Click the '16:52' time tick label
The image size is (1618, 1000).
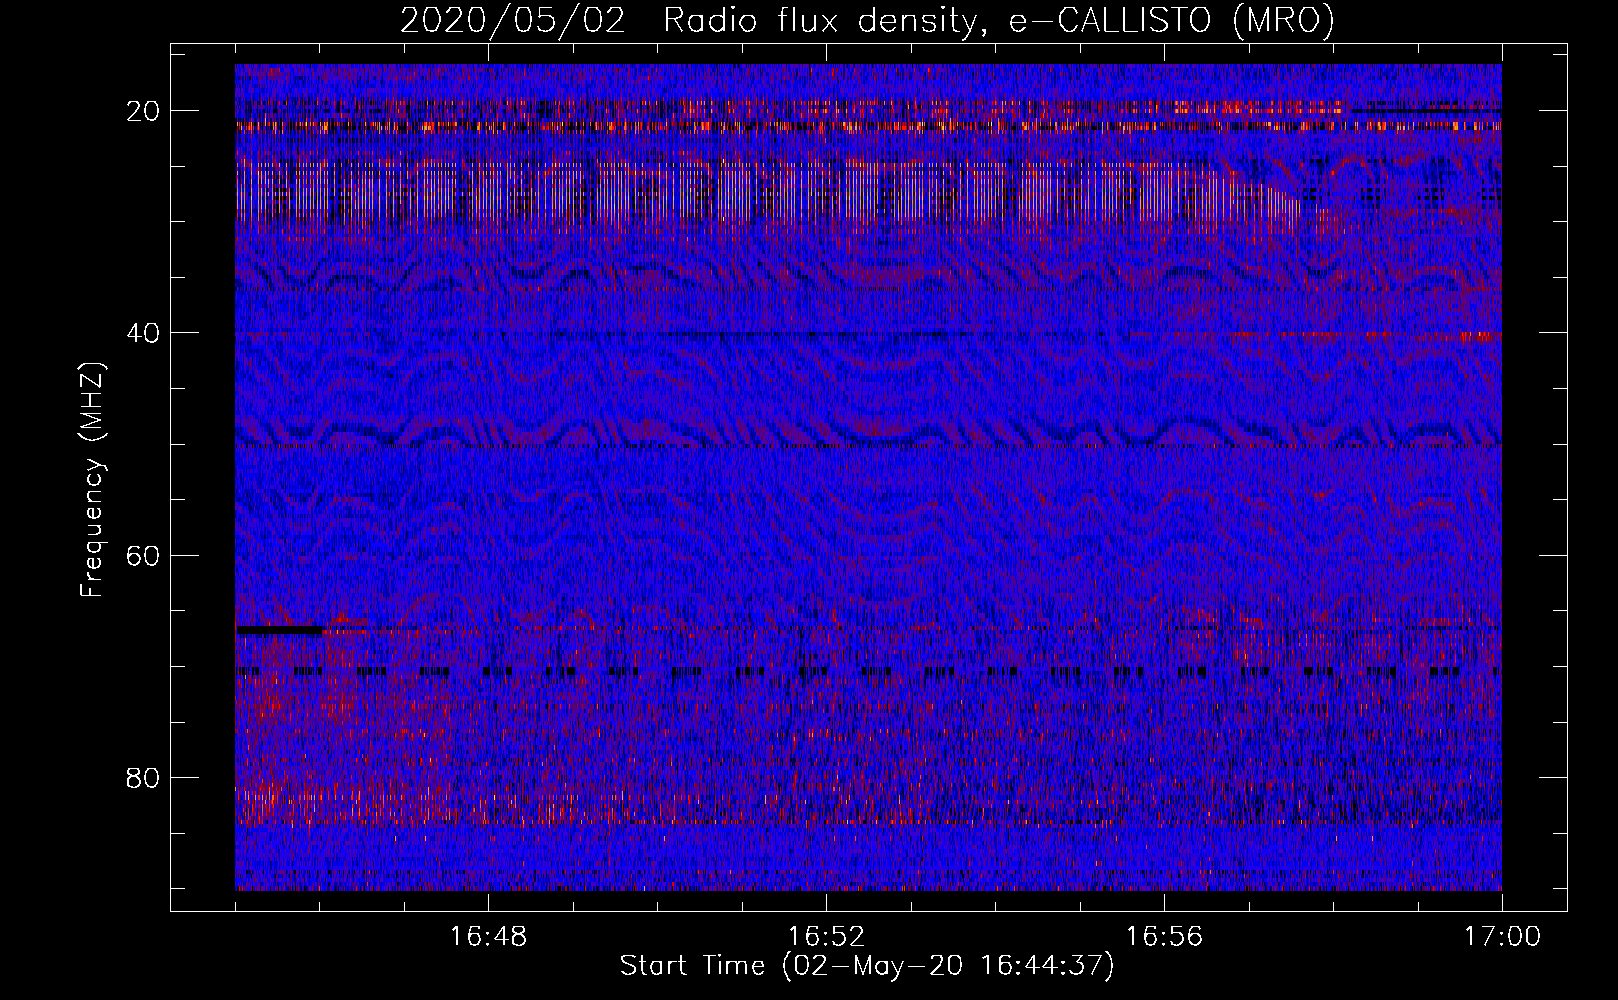[826, 937]
